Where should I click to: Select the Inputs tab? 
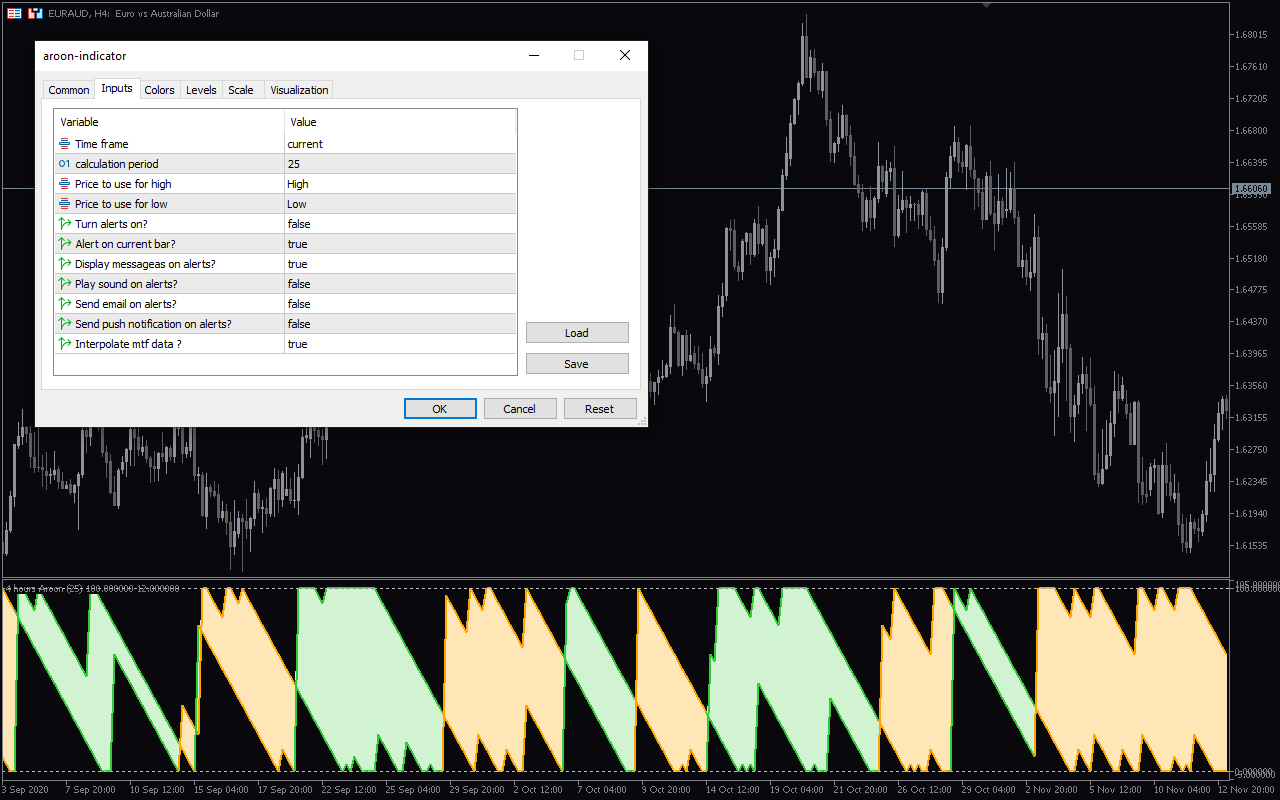click(117, 88)
